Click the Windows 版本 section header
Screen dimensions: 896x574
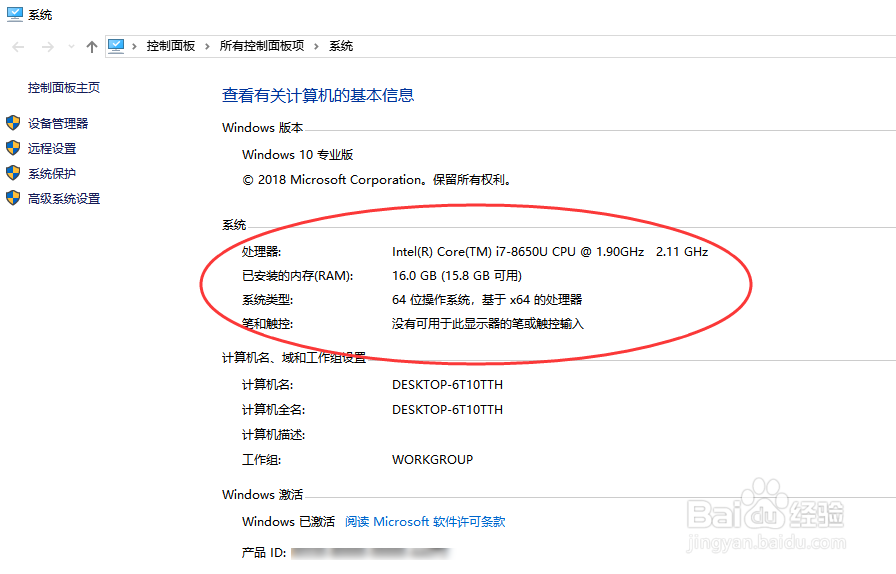coord(262,128)
